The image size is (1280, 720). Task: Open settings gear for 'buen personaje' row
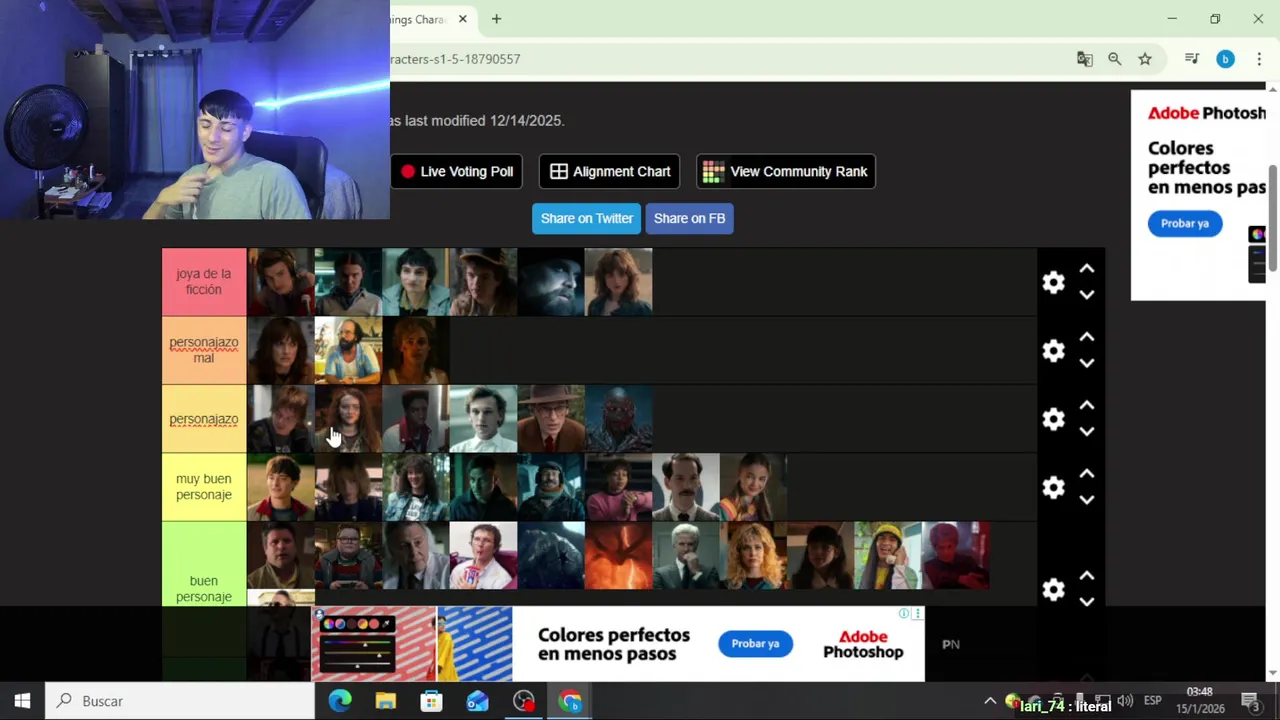[1053, 590]
